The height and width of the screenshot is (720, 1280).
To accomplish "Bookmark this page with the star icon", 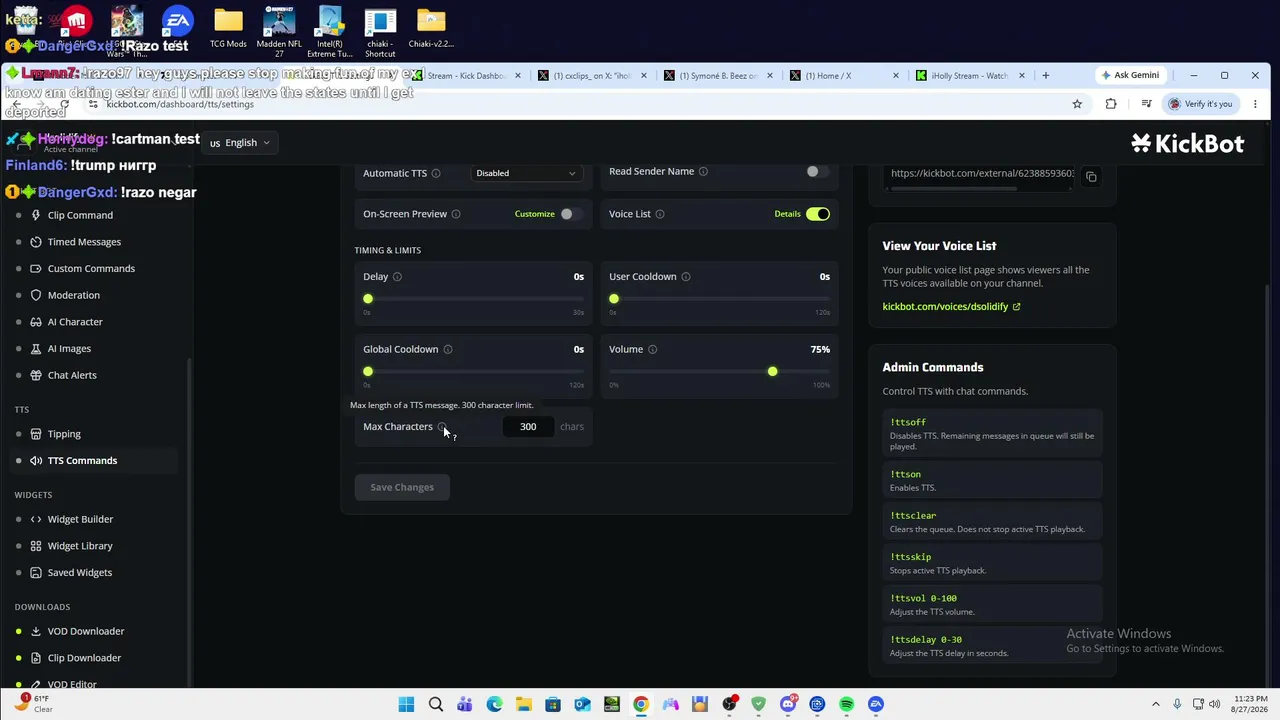I will click(1077, 104).
